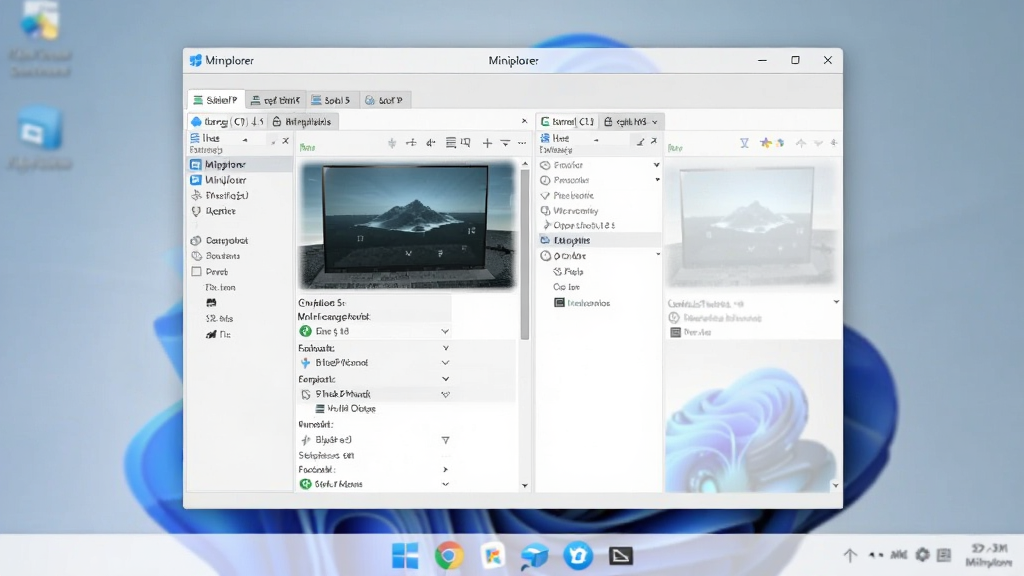Click the X icon closing the left sidebar panel

pos(285,140)
